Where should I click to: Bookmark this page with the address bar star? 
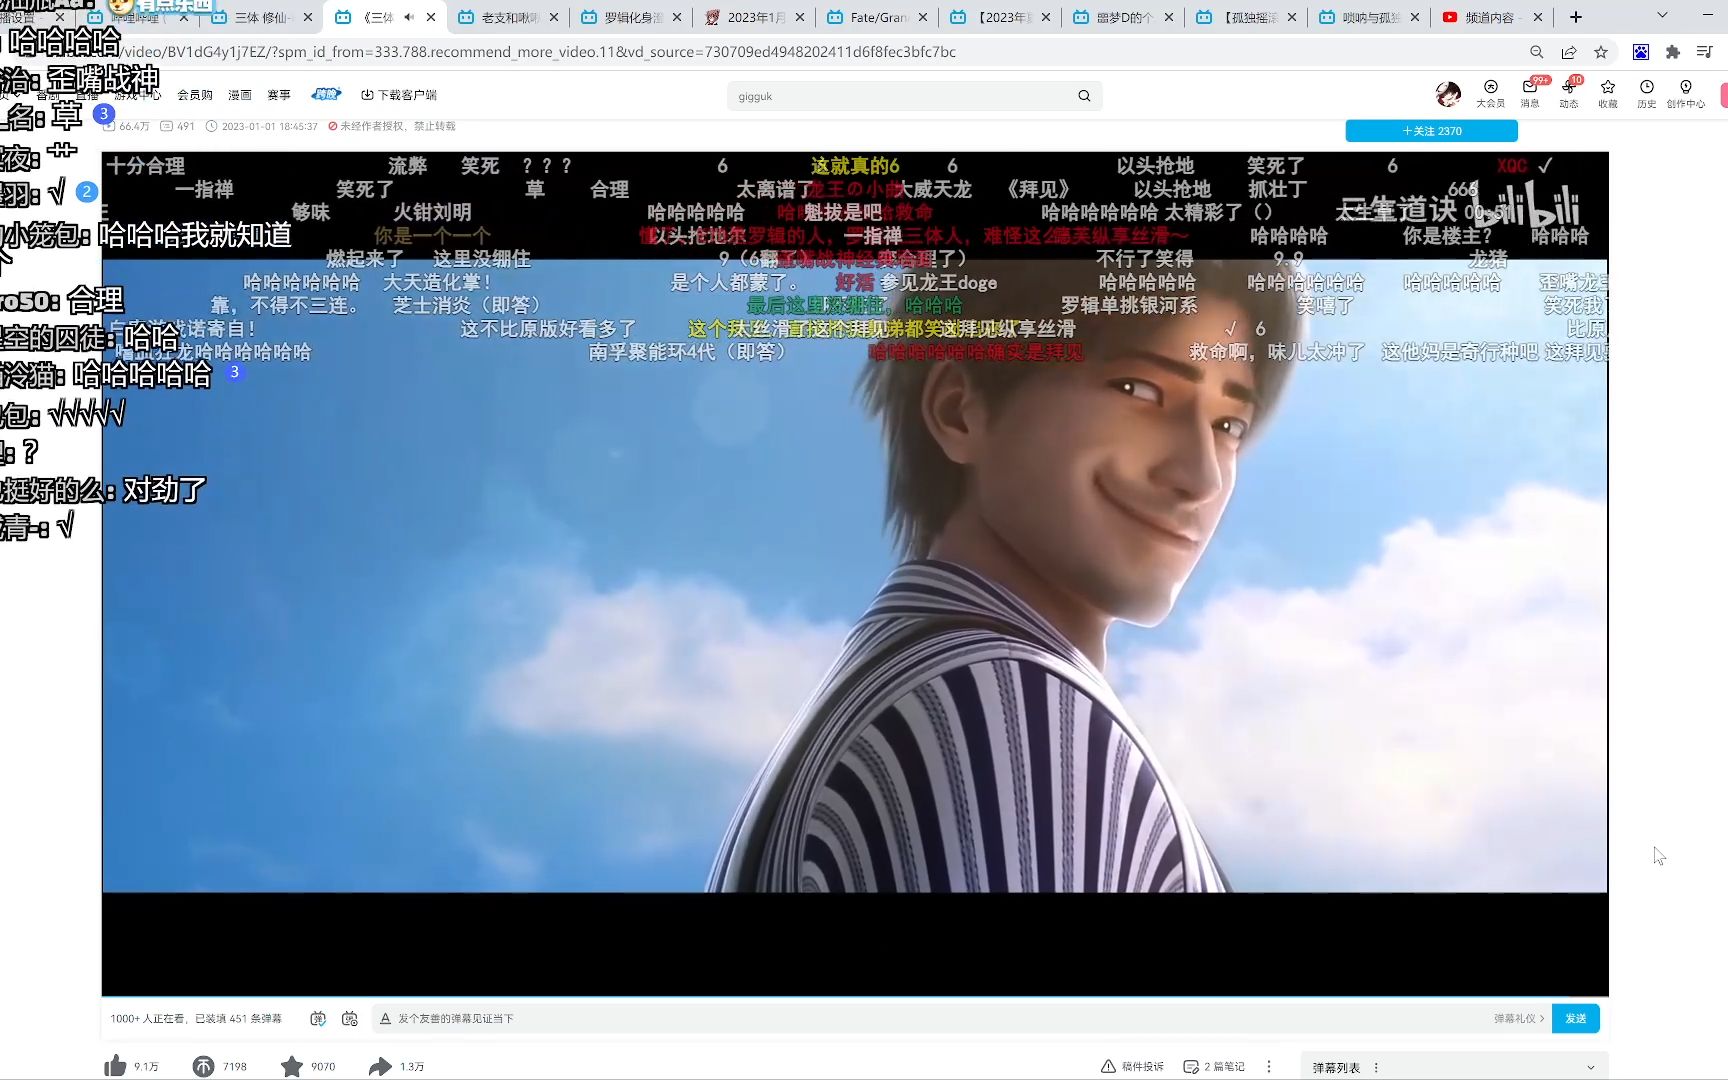click(x=1601, y=52)
